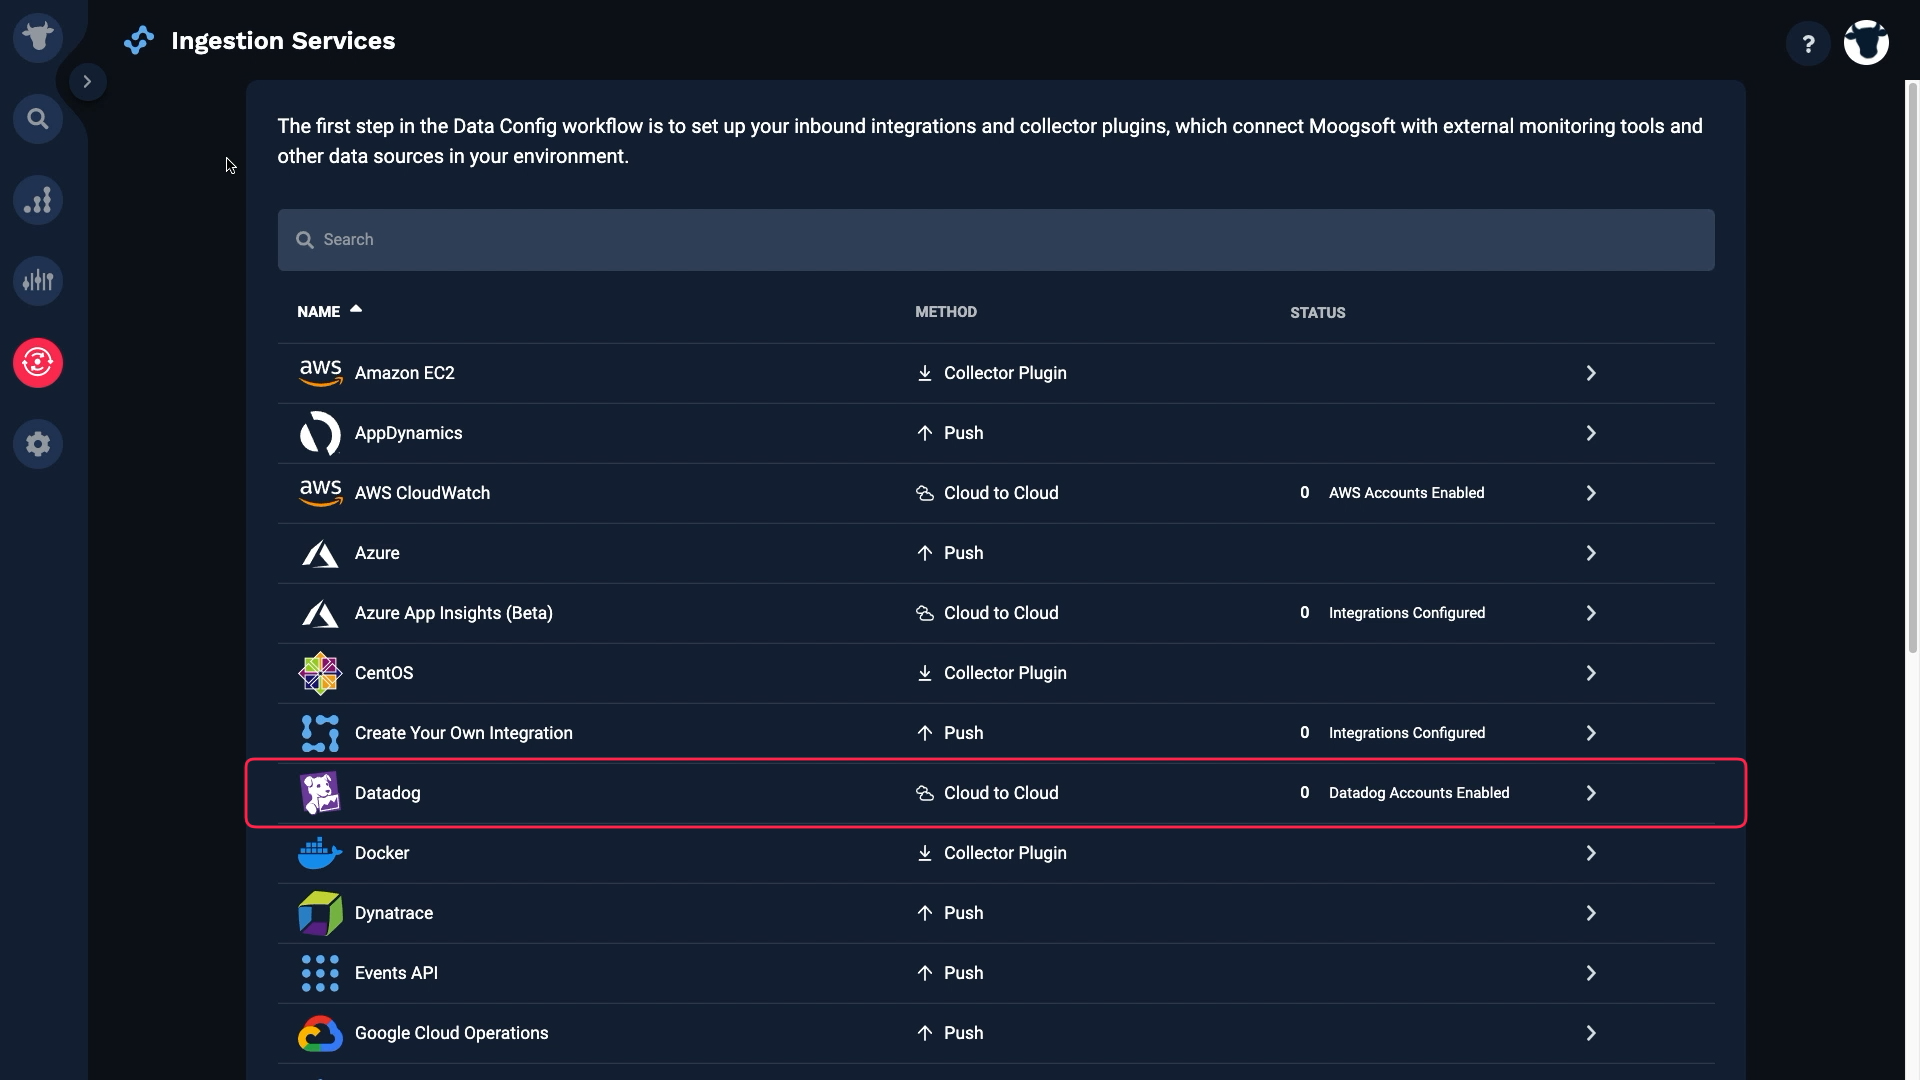1920x1080 pixels.
Task: Expand Google Cloud Operations row chevron
Action: (1591, 1033)
